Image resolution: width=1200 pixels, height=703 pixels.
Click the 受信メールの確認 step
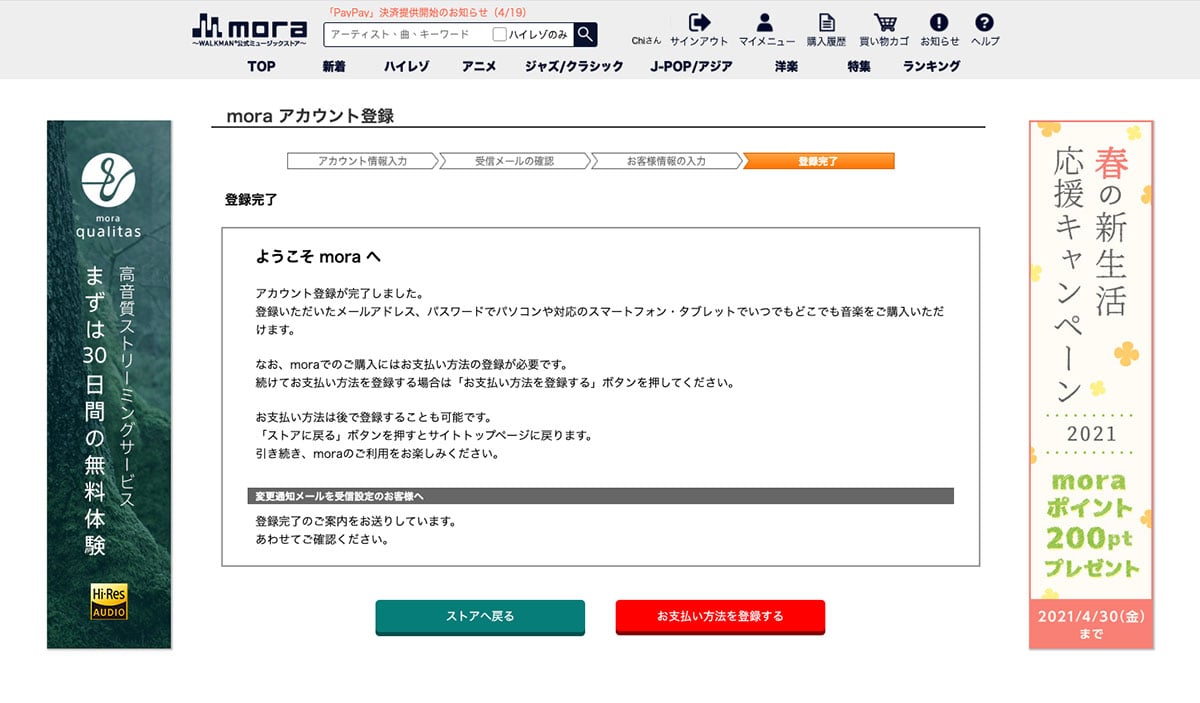click(514, 161)
